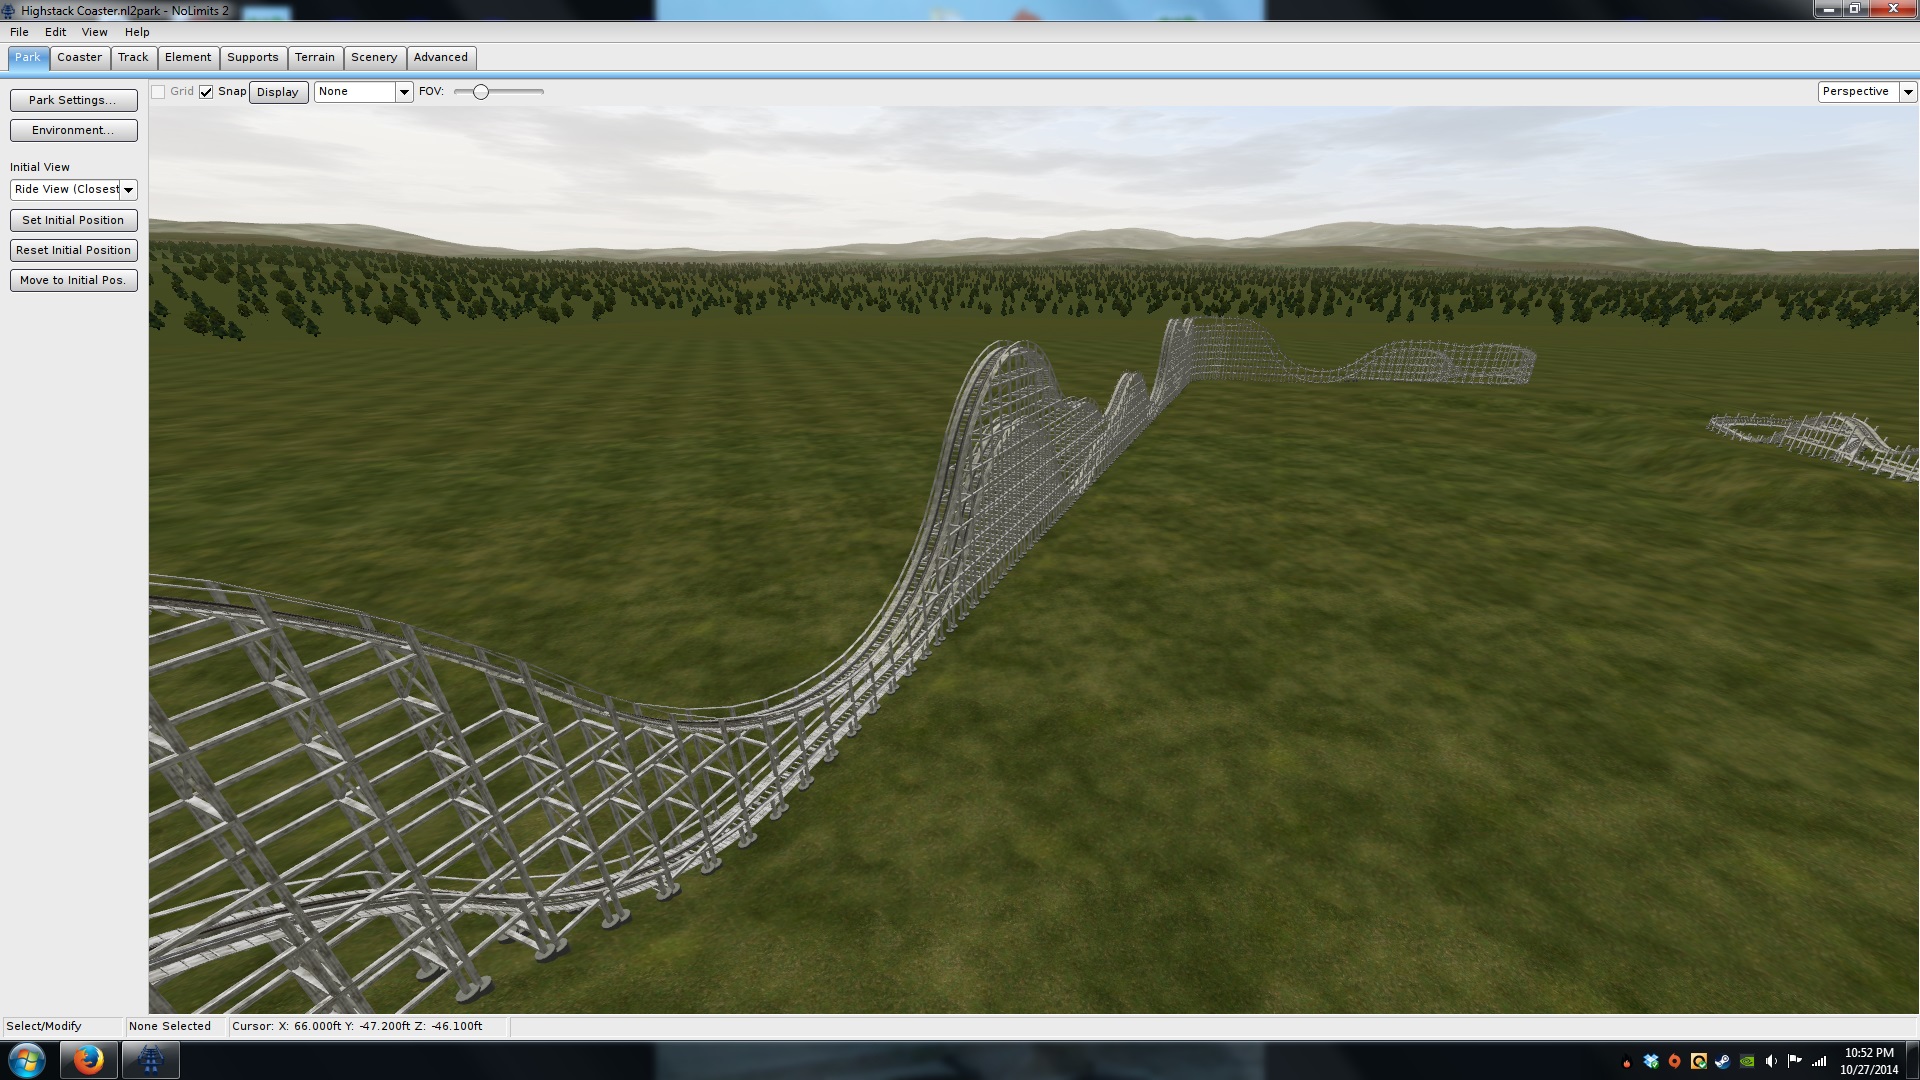This screenshot has width=1920, height=1080.
Task: Click the FOV slider handle
Action: pos(481,92)
